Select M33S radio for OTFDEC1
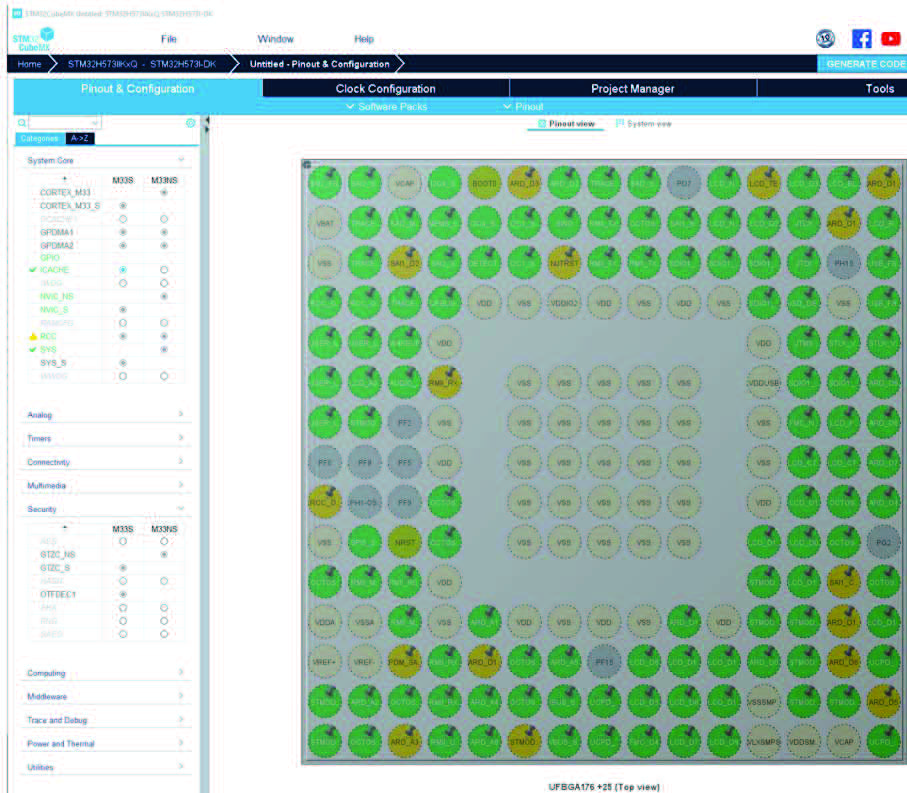Screen dimensions: 907x793 [x=123, y=595]
